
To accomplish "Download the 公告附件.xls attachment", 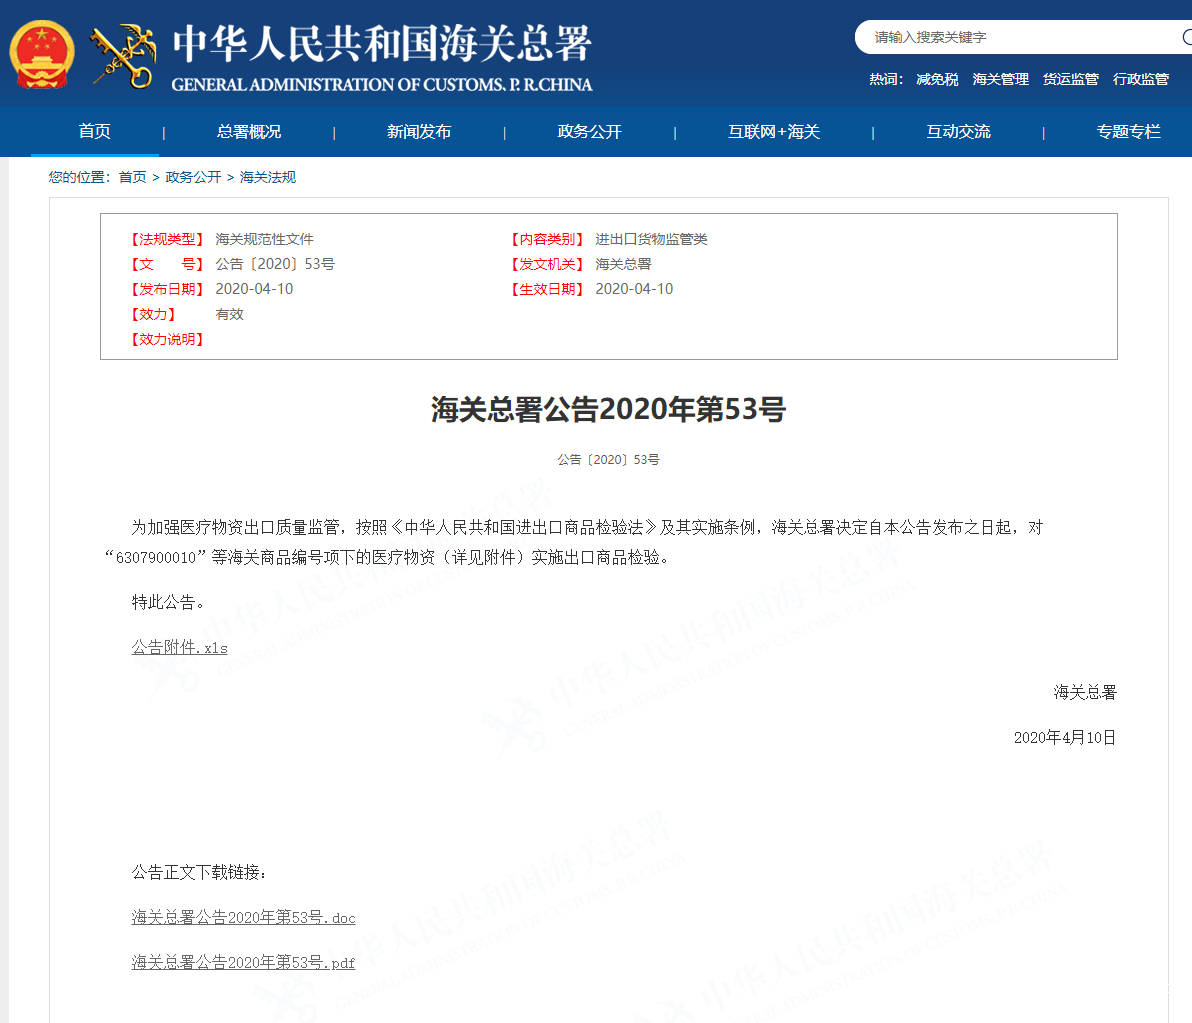I will [179, 648].
